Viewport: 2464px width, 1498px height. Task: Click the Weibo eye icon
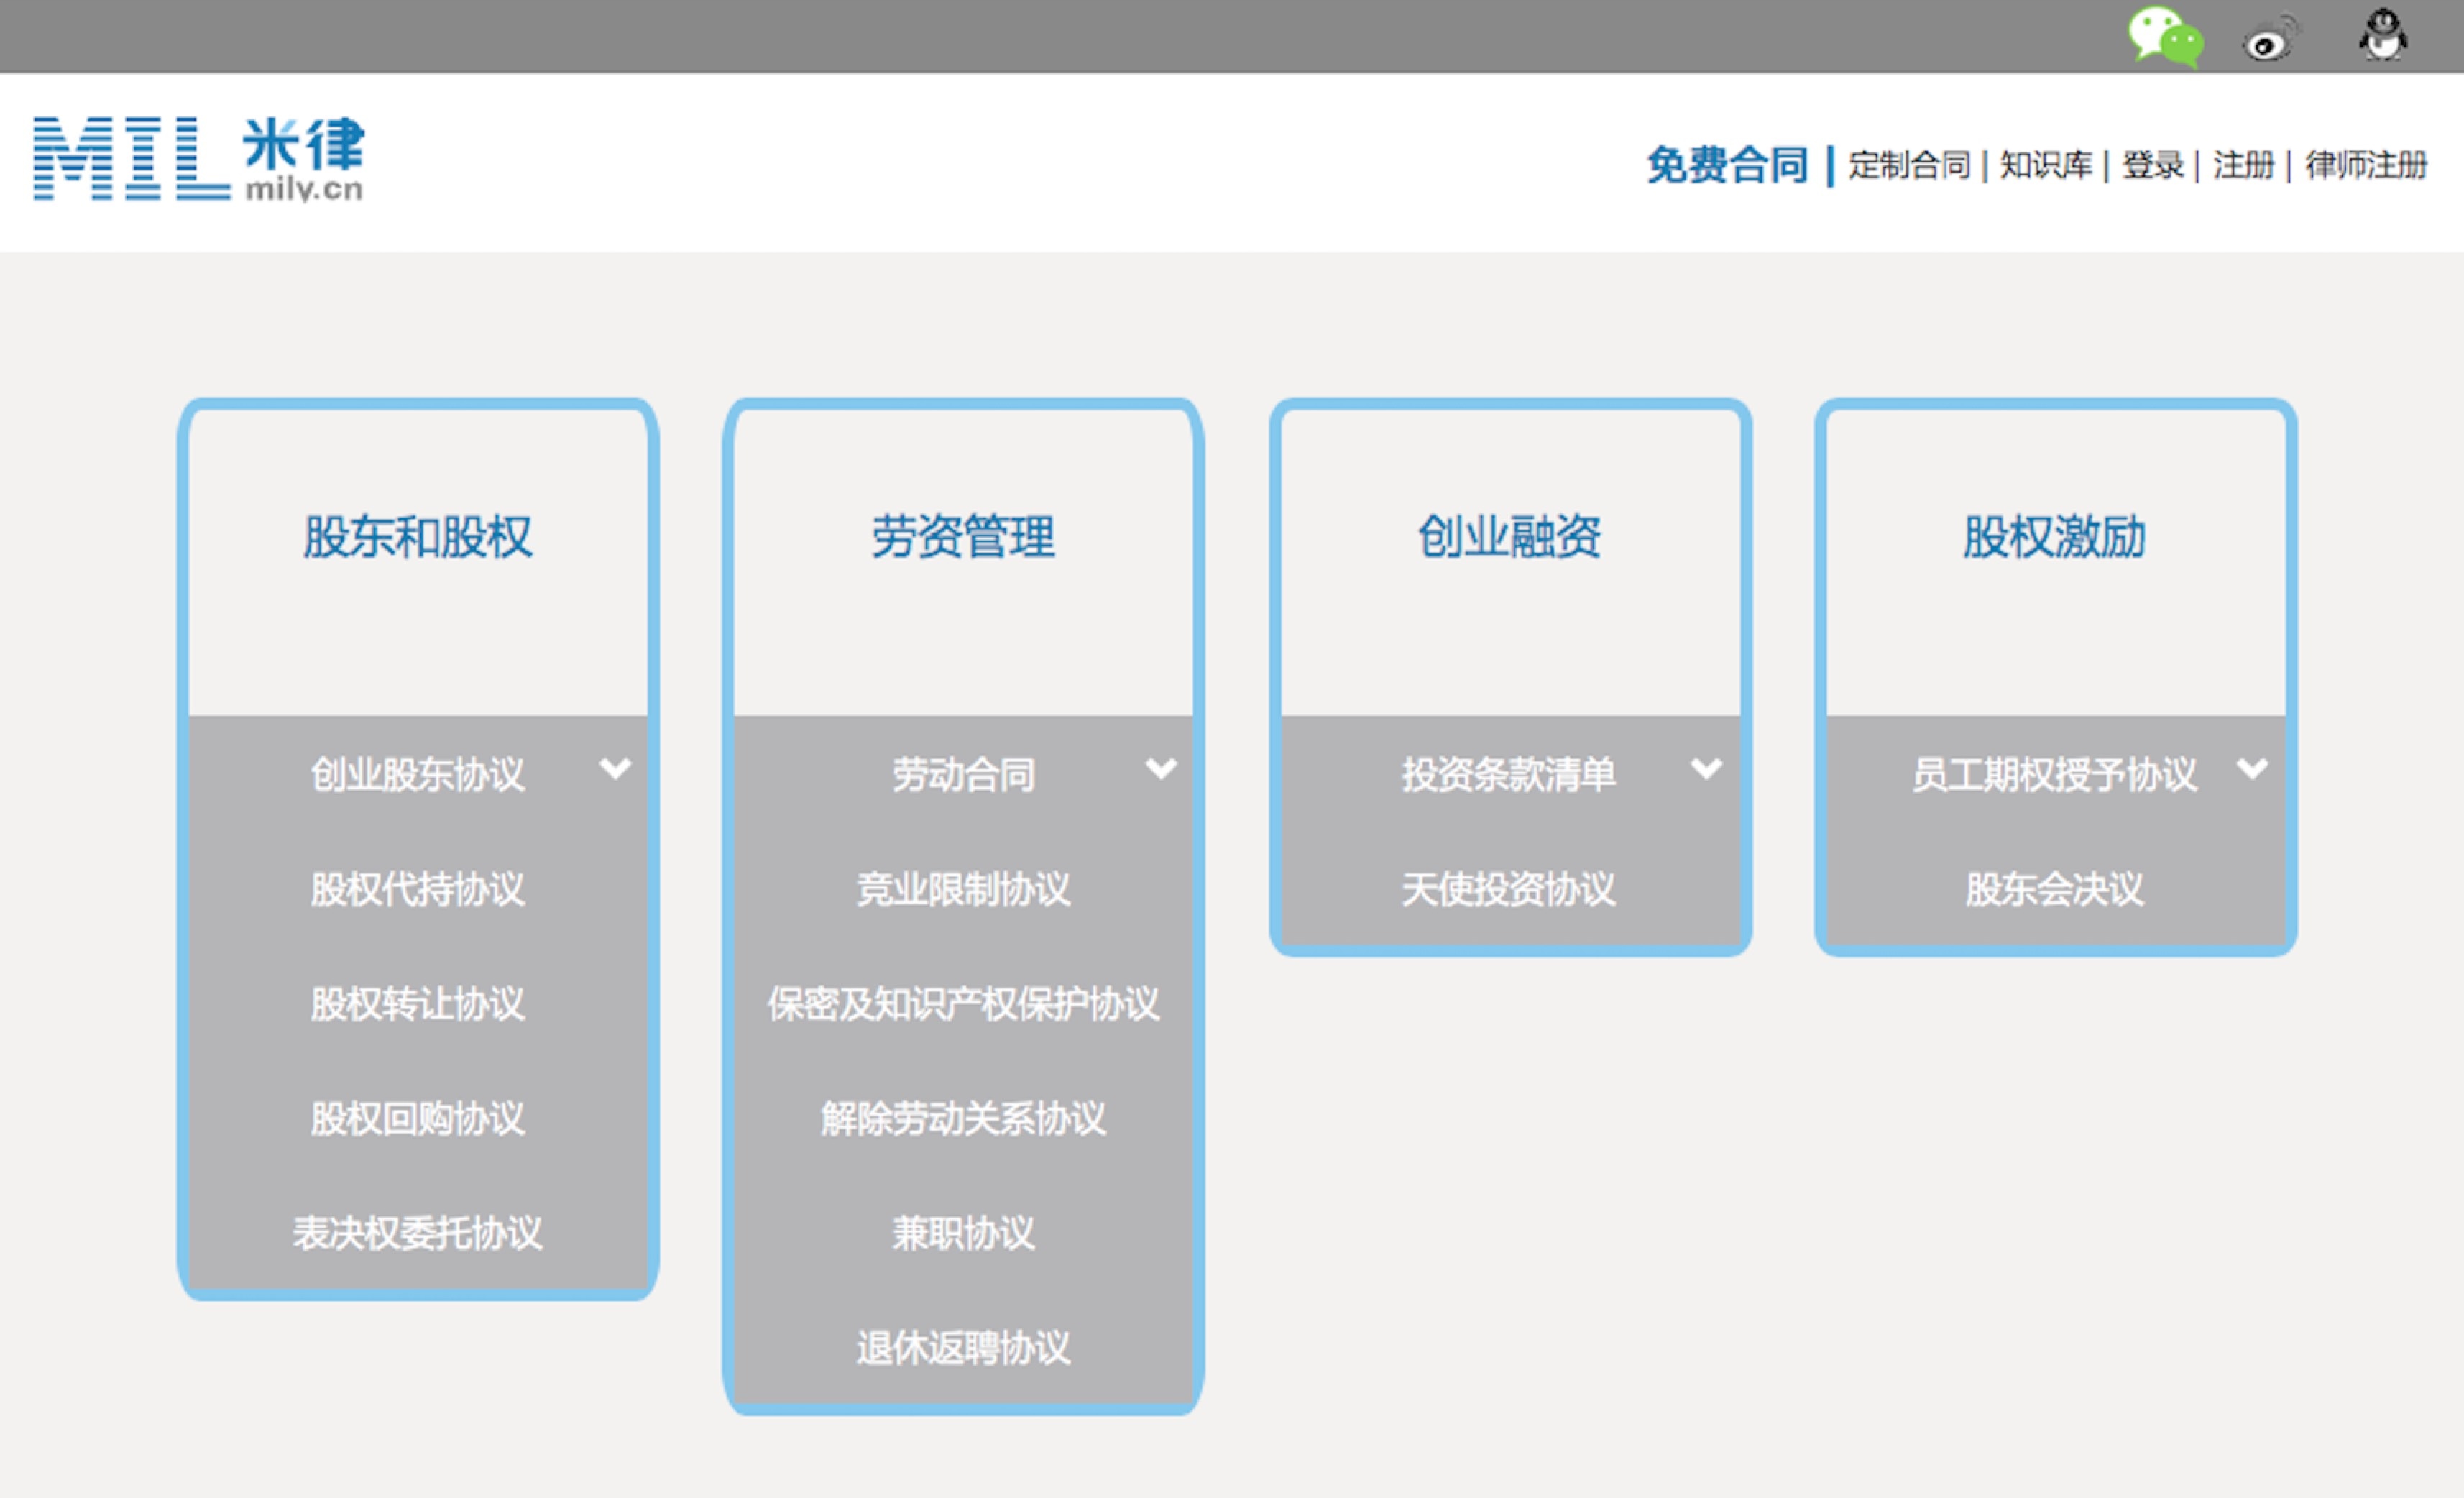[2268, 42]
